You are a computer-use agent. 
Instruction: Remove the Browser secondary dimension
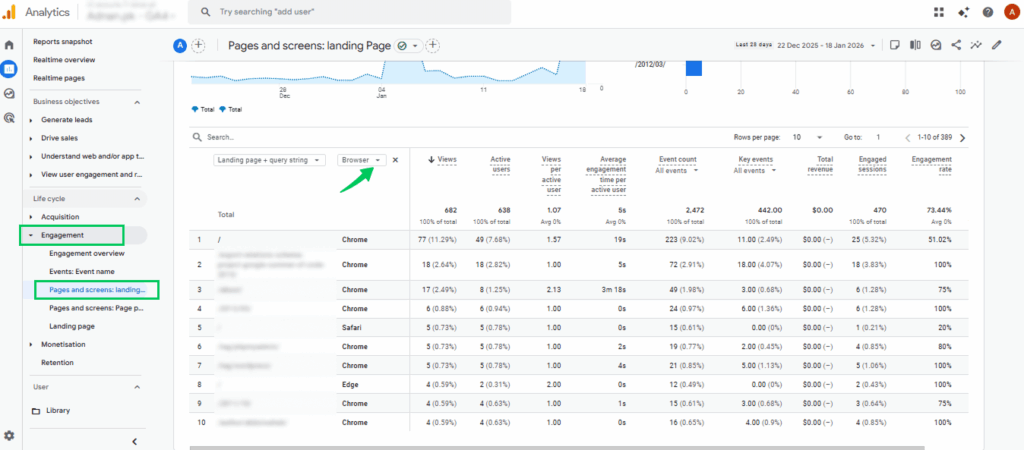click(x=395, y=160)
